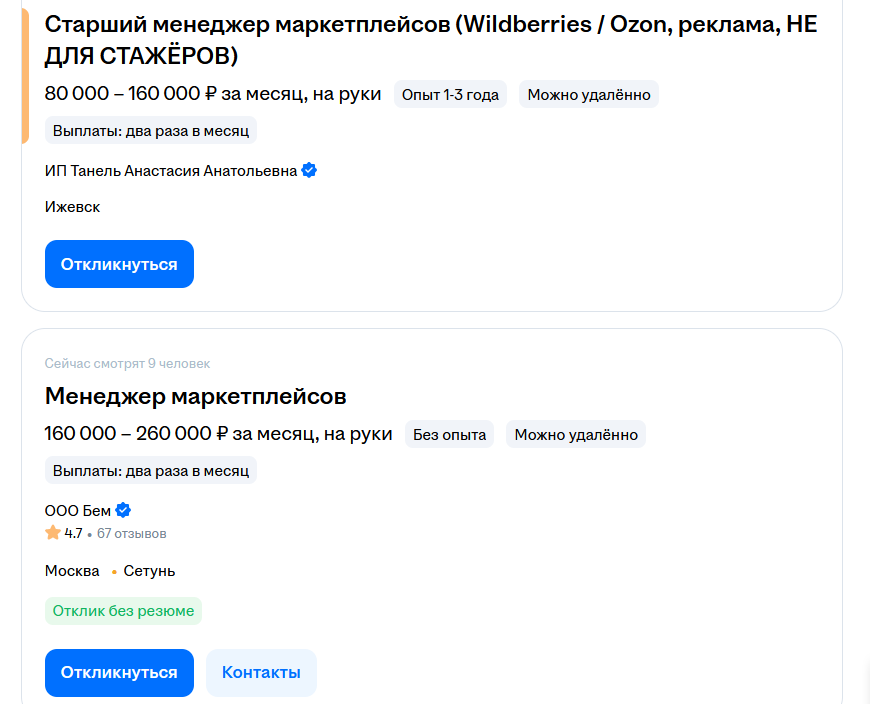Click Откликнуться on the second vacancy

[119, 672]
